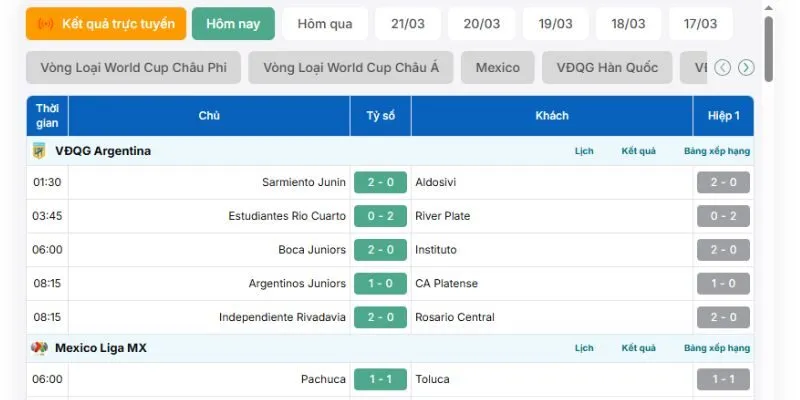Click the Argentina league crest icon
Screen dimensions: 800x400
tap(40, 151)
